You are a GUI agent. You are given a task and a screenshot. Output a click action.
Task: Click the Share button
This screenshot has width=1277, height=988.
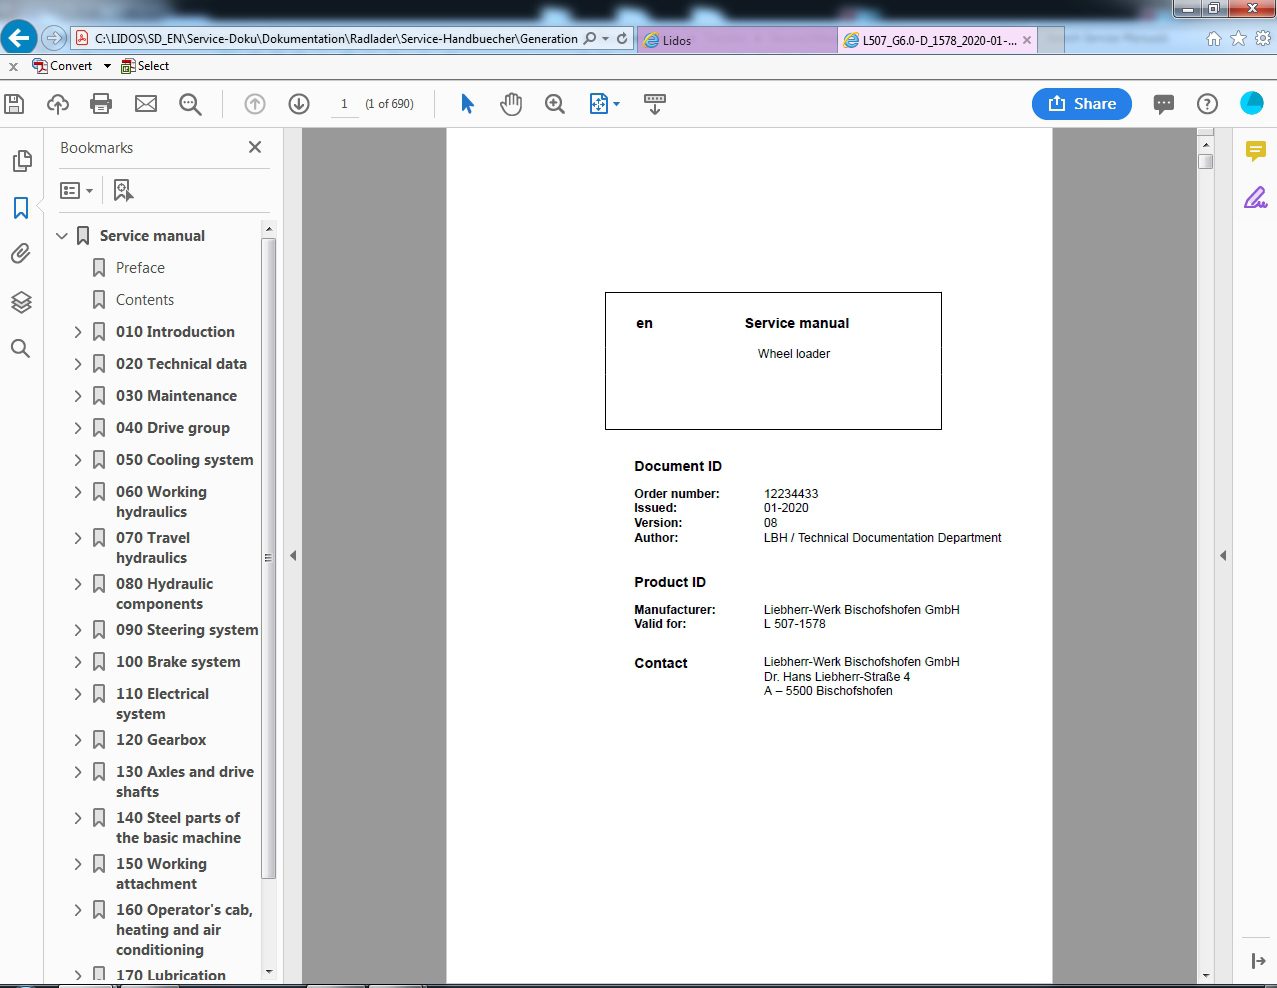[x=1082, y=104]
